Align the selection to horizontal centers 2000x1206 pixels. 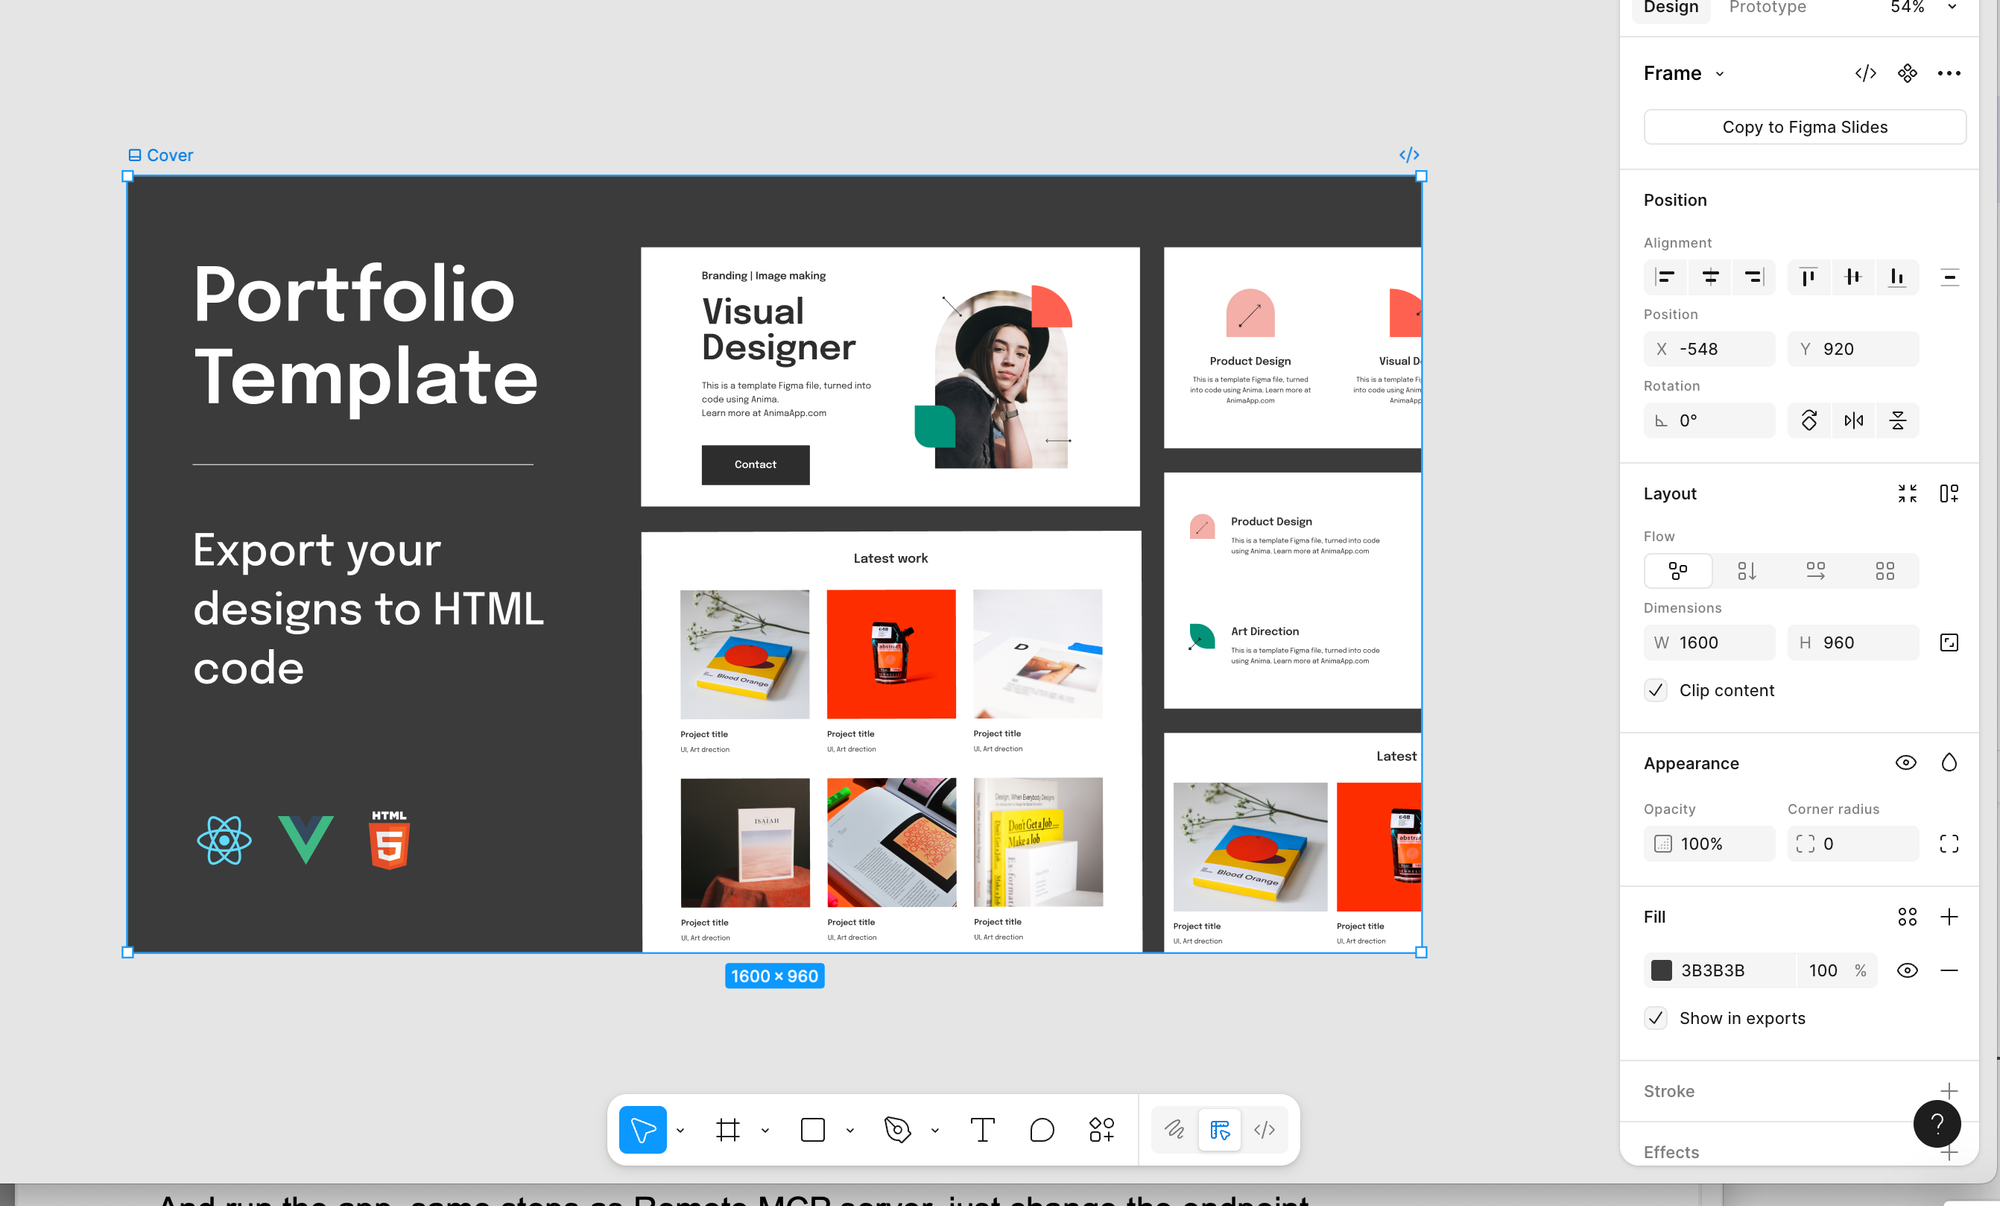click(1710, 278)
